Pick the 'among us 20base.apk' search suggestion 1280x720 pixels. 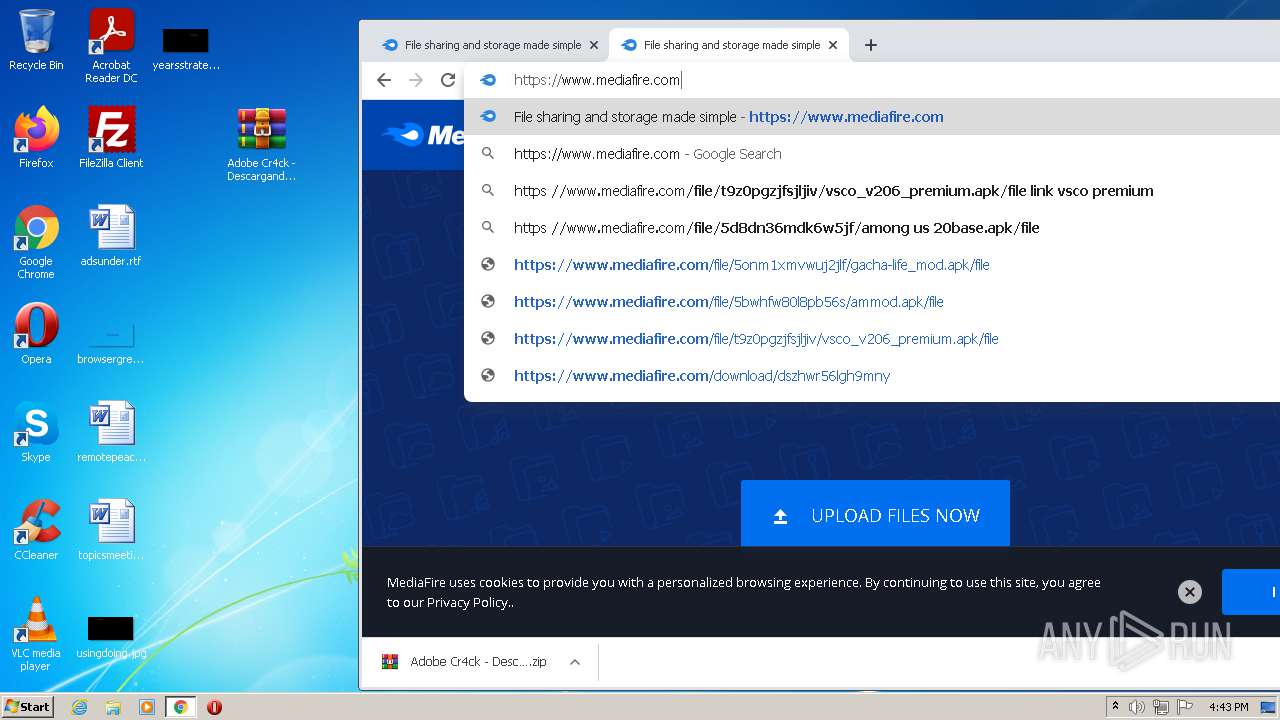(872, 228)
